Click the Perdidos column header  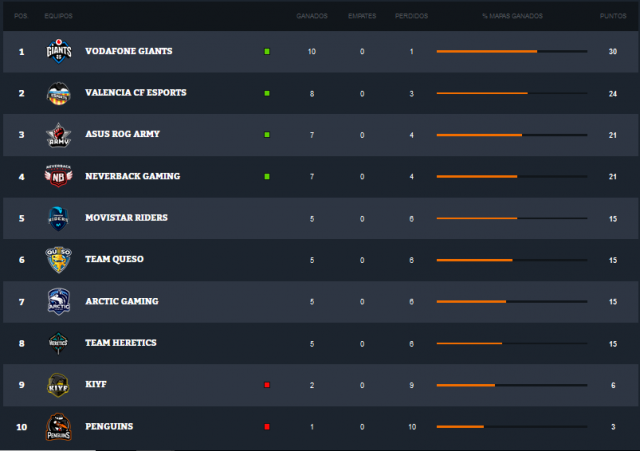pyautogui.click(x=411, y=16)
